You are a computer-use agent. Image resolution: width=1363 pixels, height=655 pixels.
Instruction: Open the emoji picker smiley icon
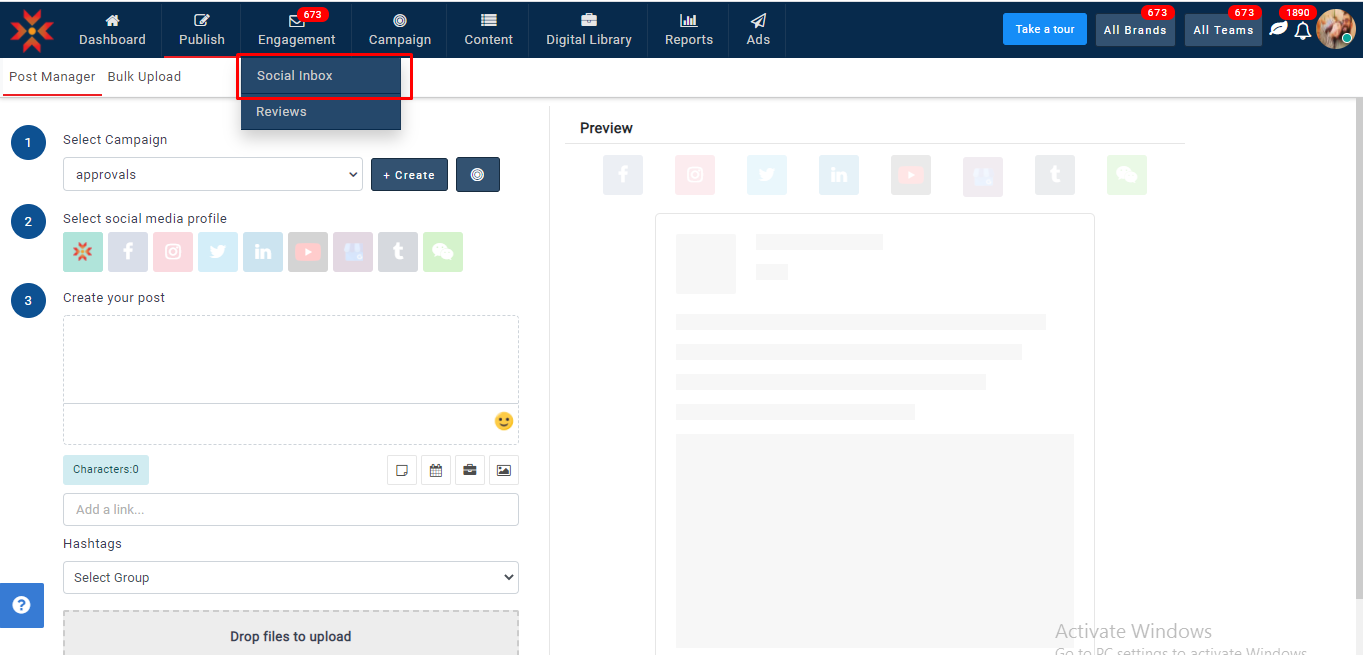coord(504,421)
